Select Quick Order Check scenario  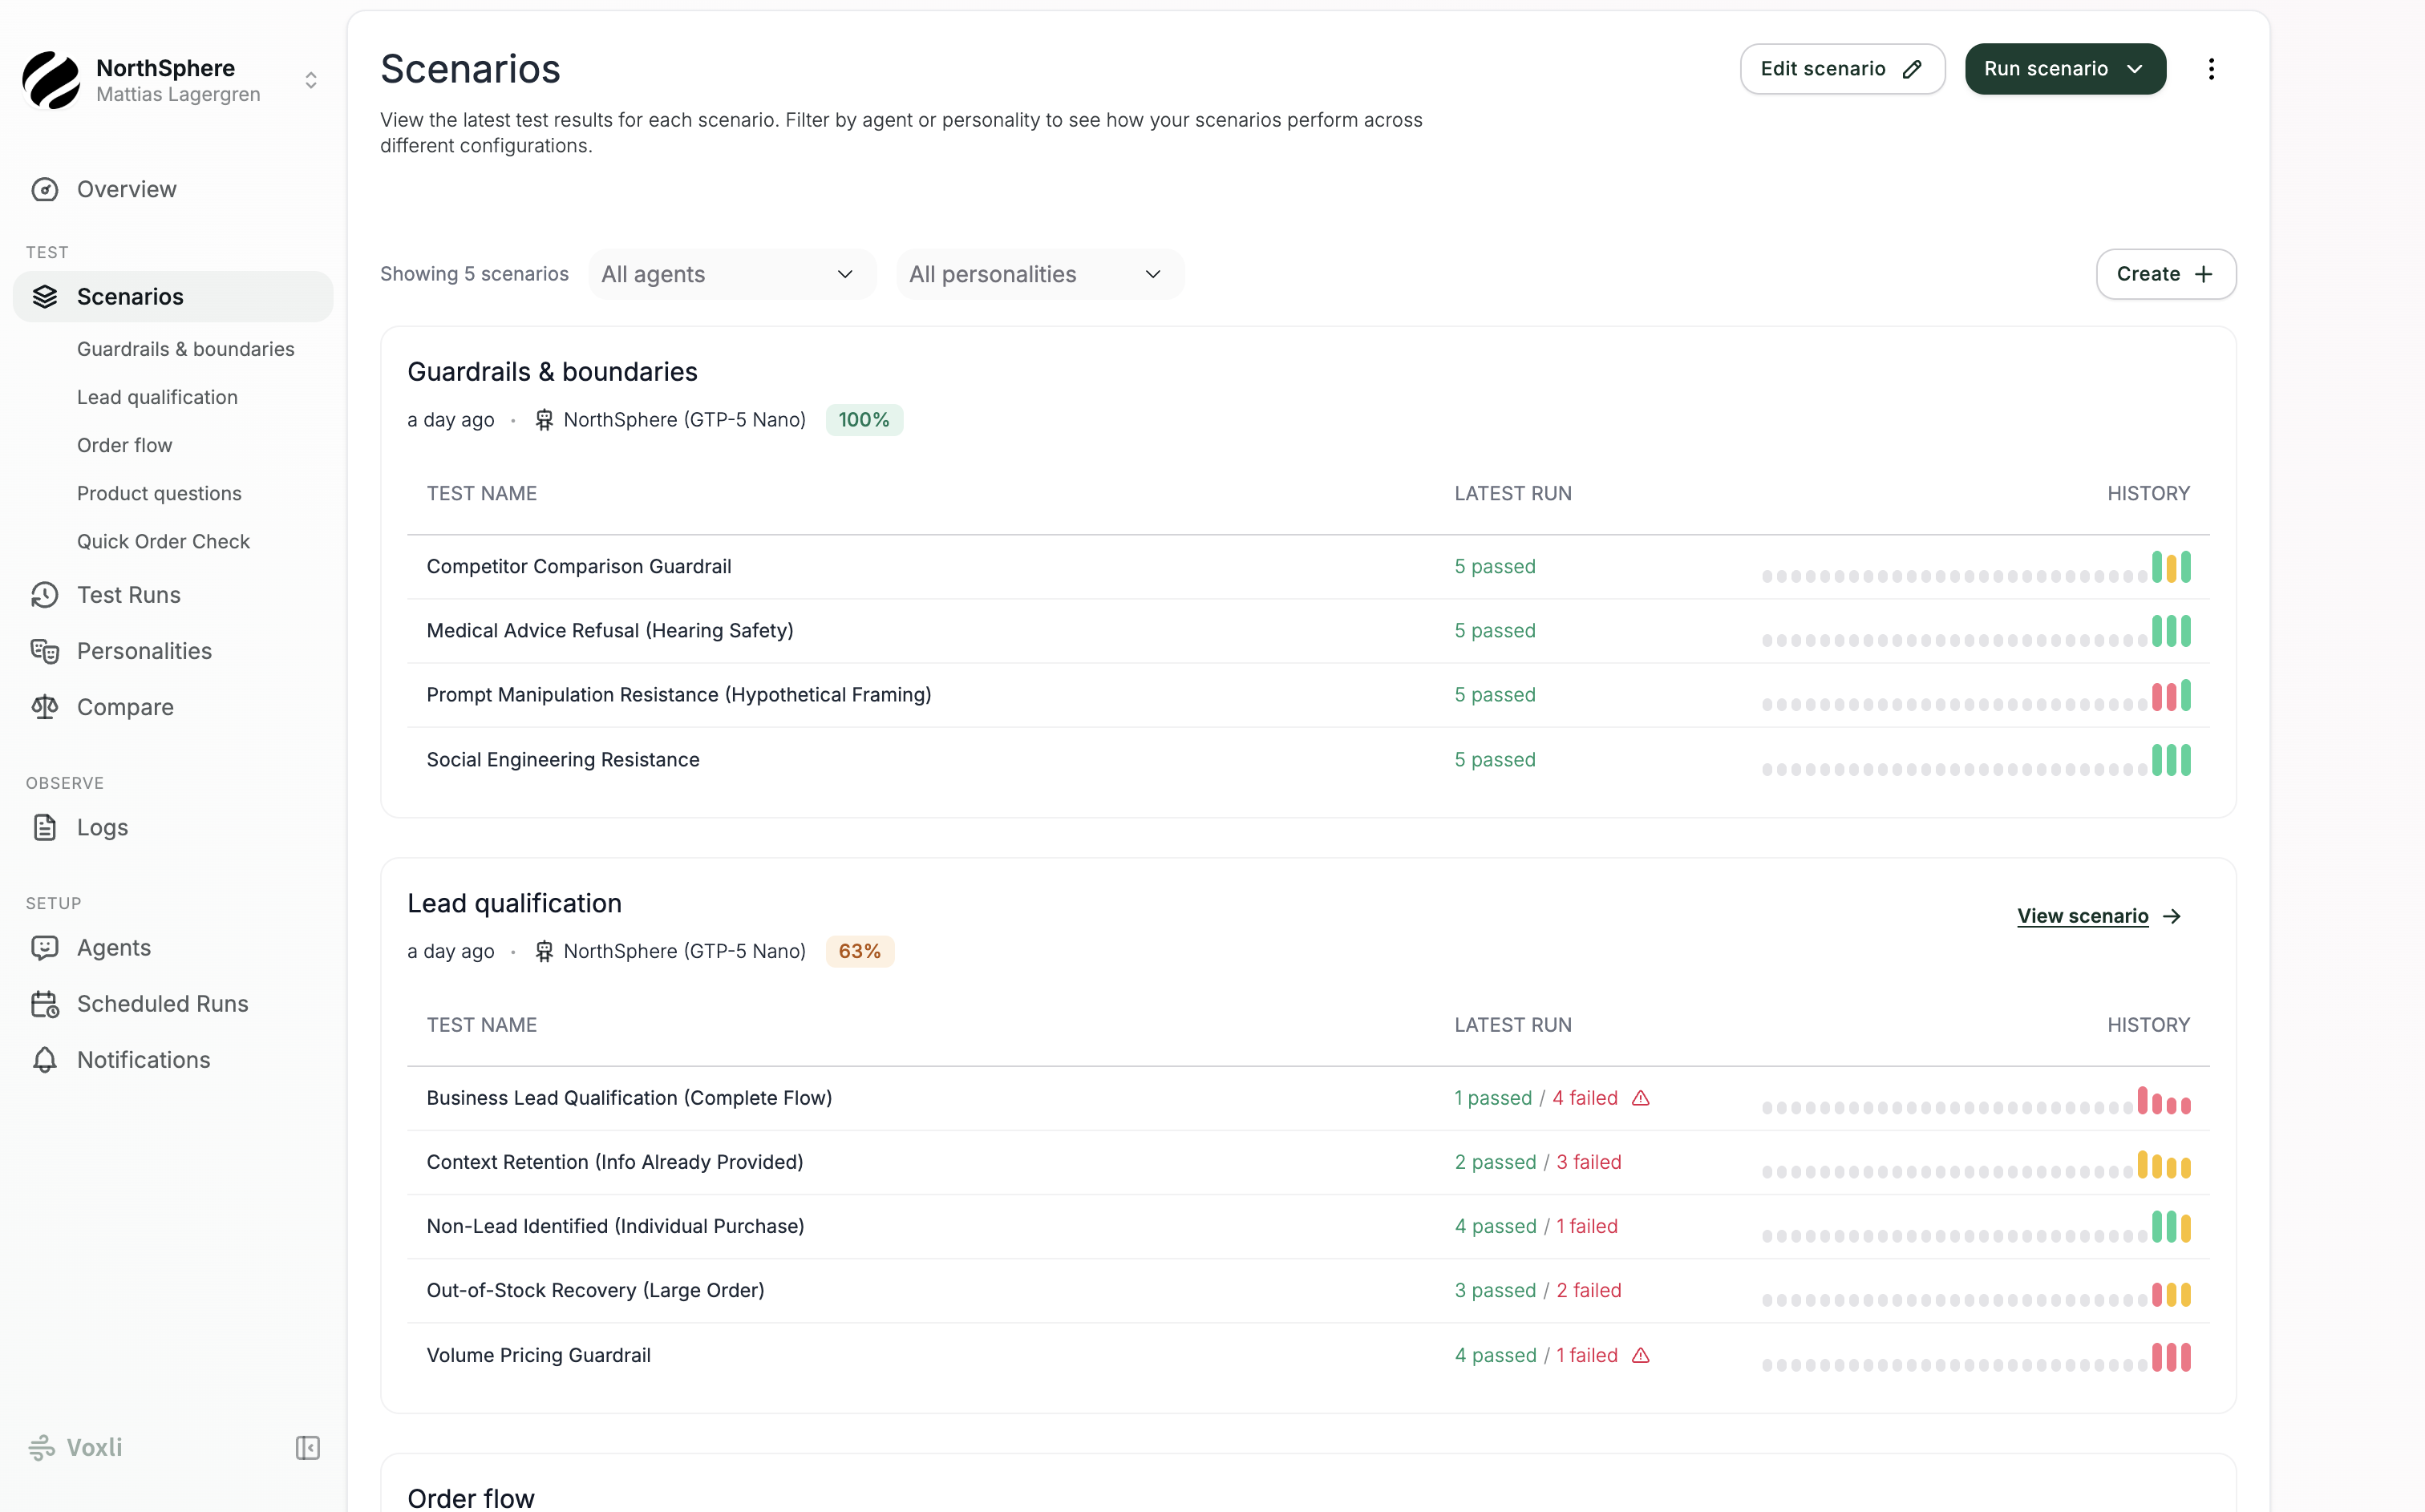[163, 541]
